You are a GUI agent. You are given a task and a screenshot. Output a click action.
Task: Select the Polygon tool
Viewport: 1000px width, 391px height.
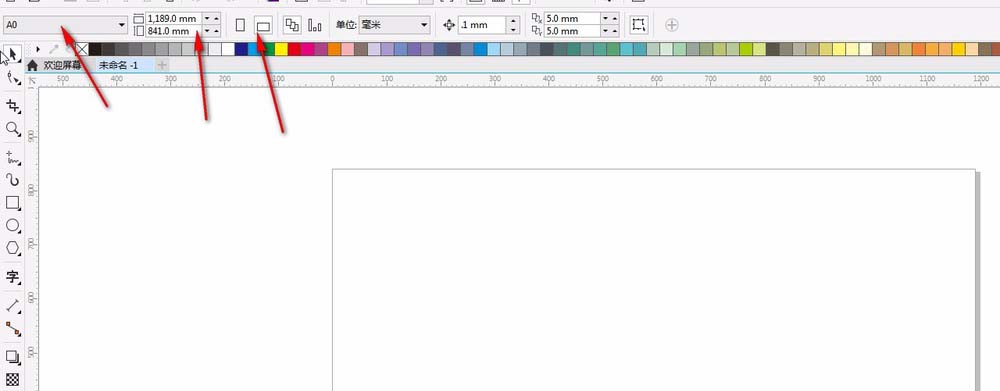point(13,249)
